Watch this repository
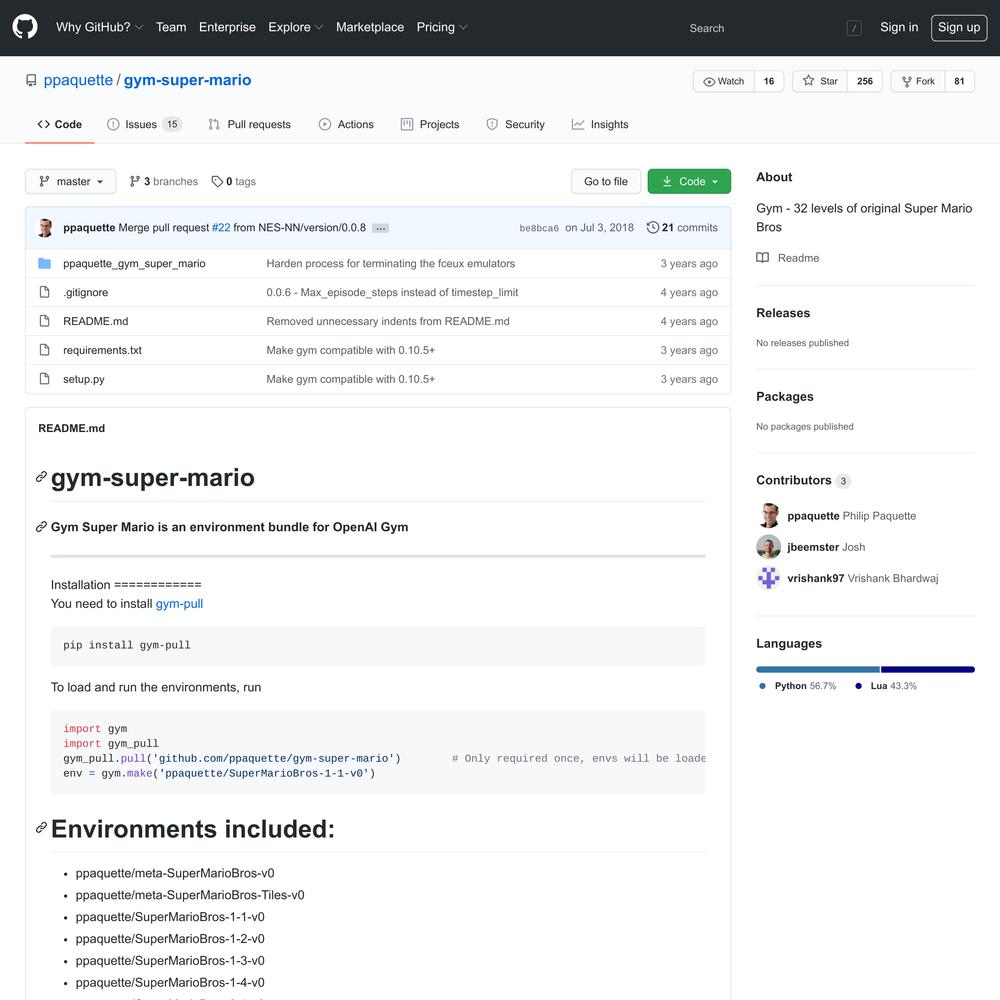The height and width of the screenshot is (1000, 1000). pyautogui.click(x=724, y=81)
